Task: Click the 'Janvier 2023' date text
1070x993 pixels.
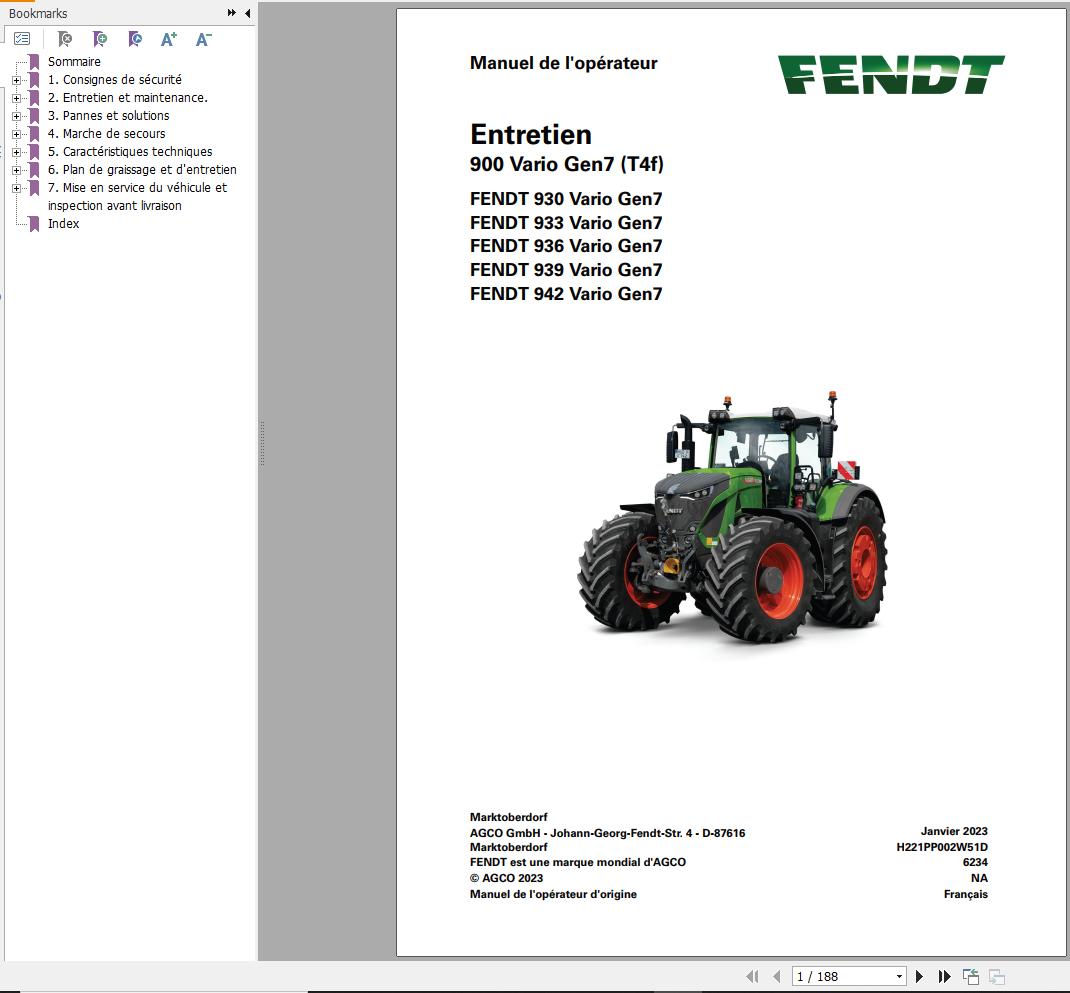Action: [954, 831]
